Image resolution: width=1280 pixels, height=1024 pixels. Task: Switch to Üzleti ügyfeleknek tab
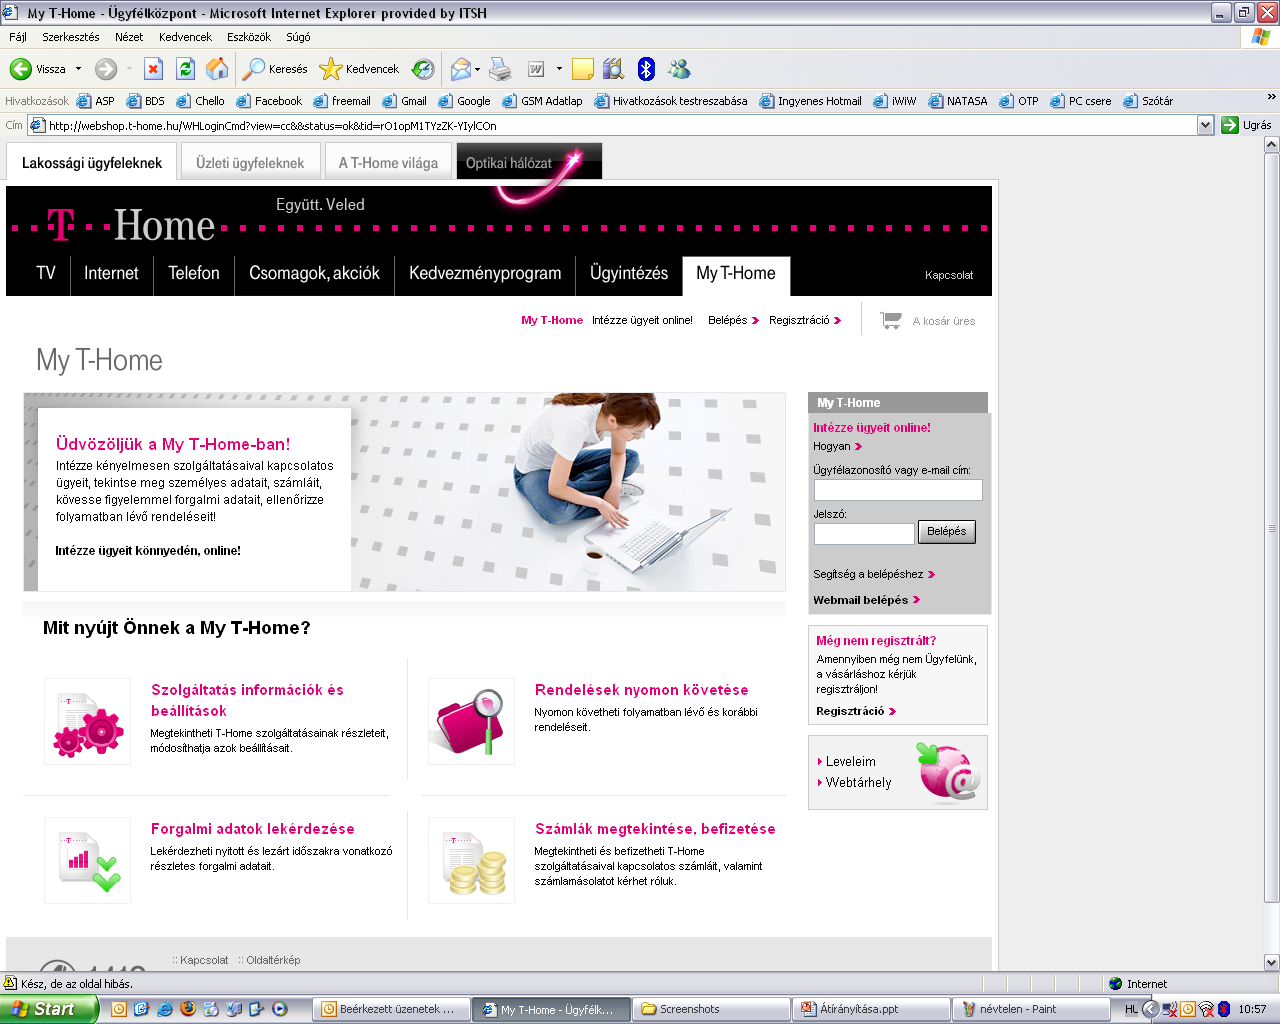pos(250,162)
